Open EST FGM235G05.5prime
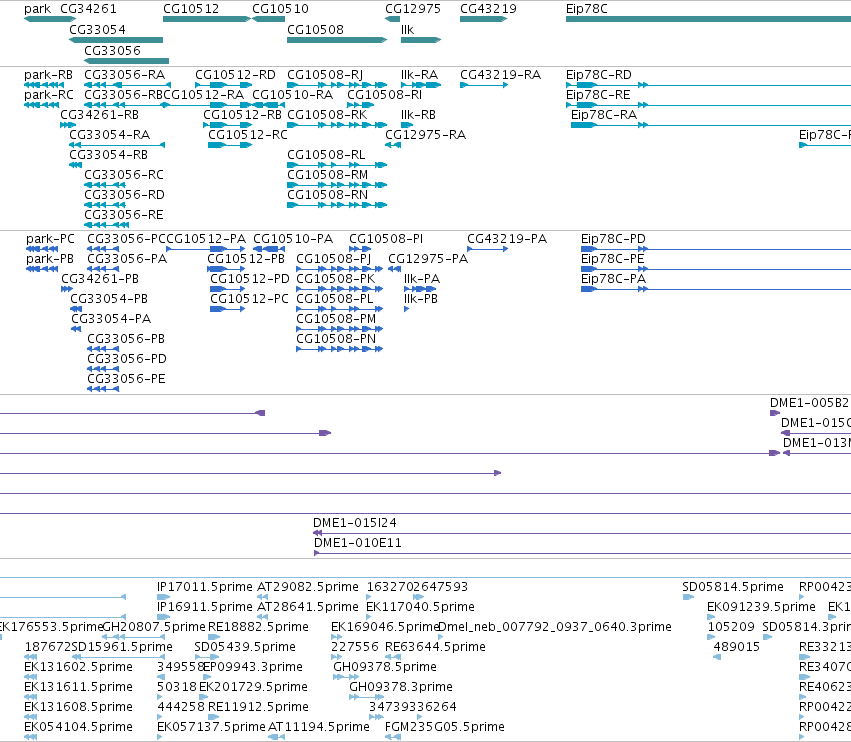Image resolution: width=851 pixels, height=742 pixels. pyautogui.click(x=445, y=727)
